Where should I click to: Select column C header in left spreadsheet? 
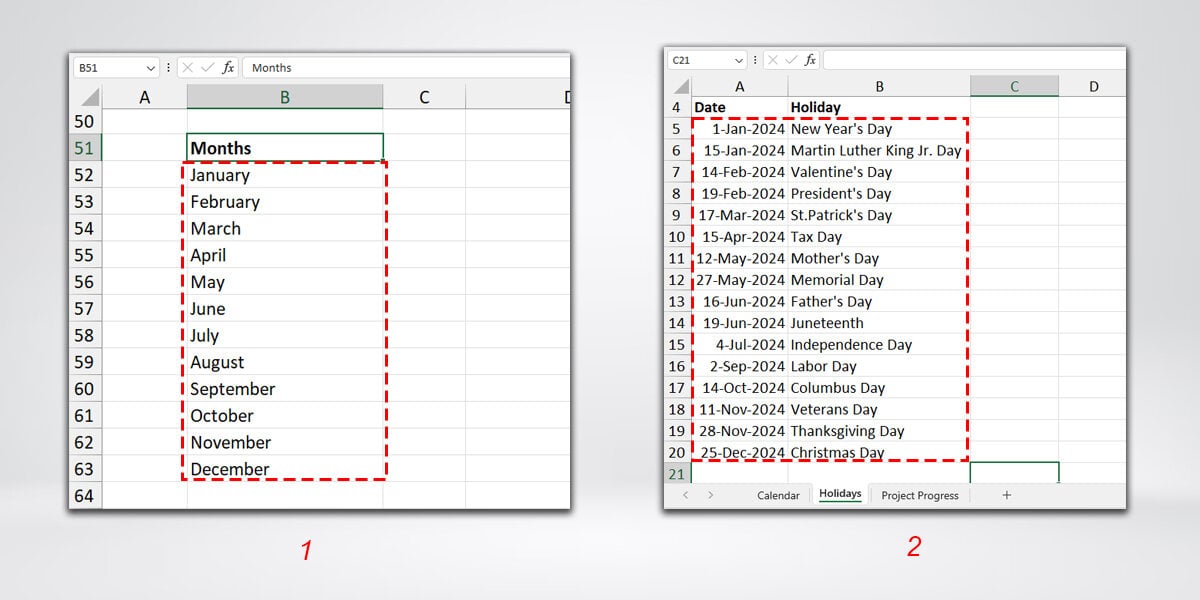tap(424, 97)
